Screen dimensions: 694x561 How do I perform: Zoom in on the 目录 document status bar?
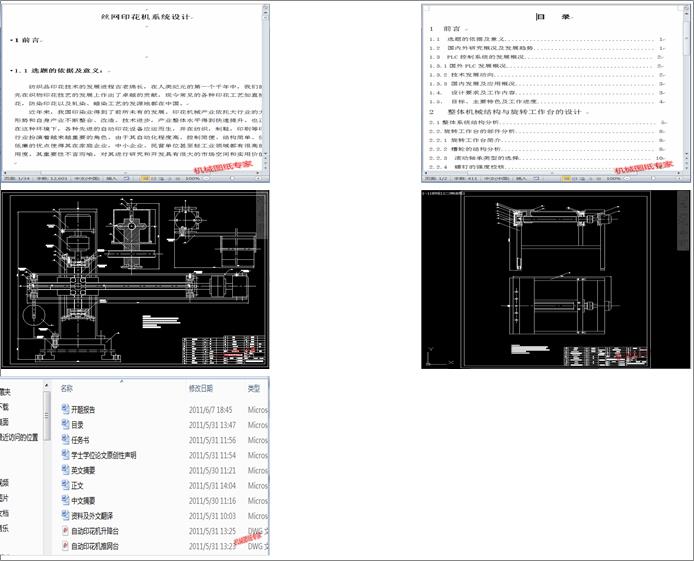click(679, 178)
